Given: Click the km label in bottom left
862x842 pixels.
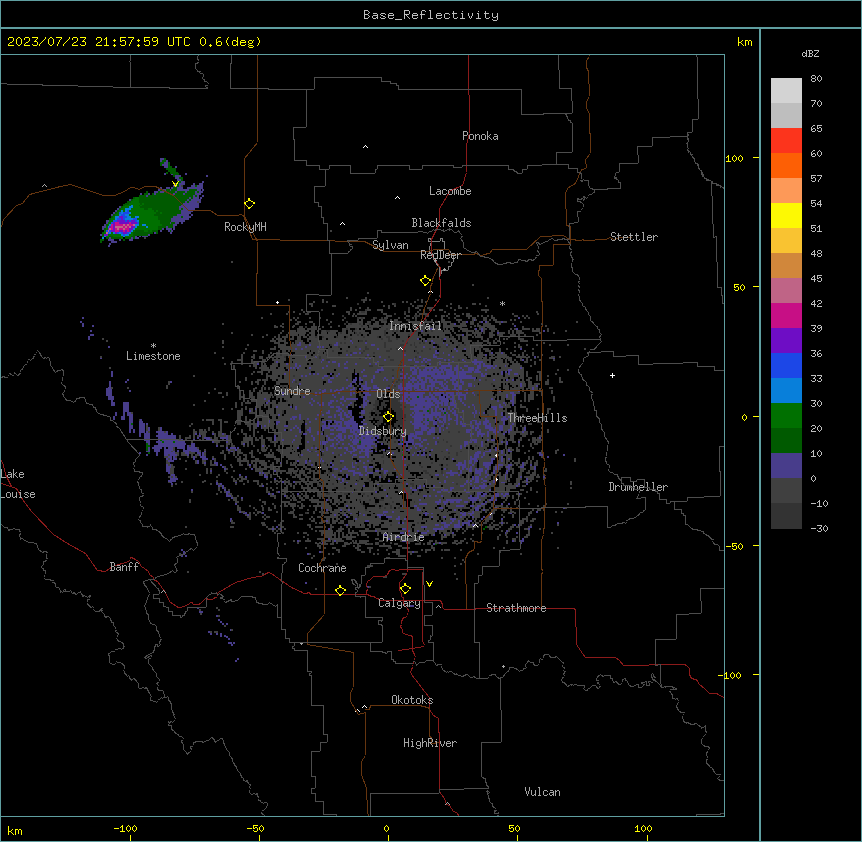Looking at the screenshot, I should [15, 830].
